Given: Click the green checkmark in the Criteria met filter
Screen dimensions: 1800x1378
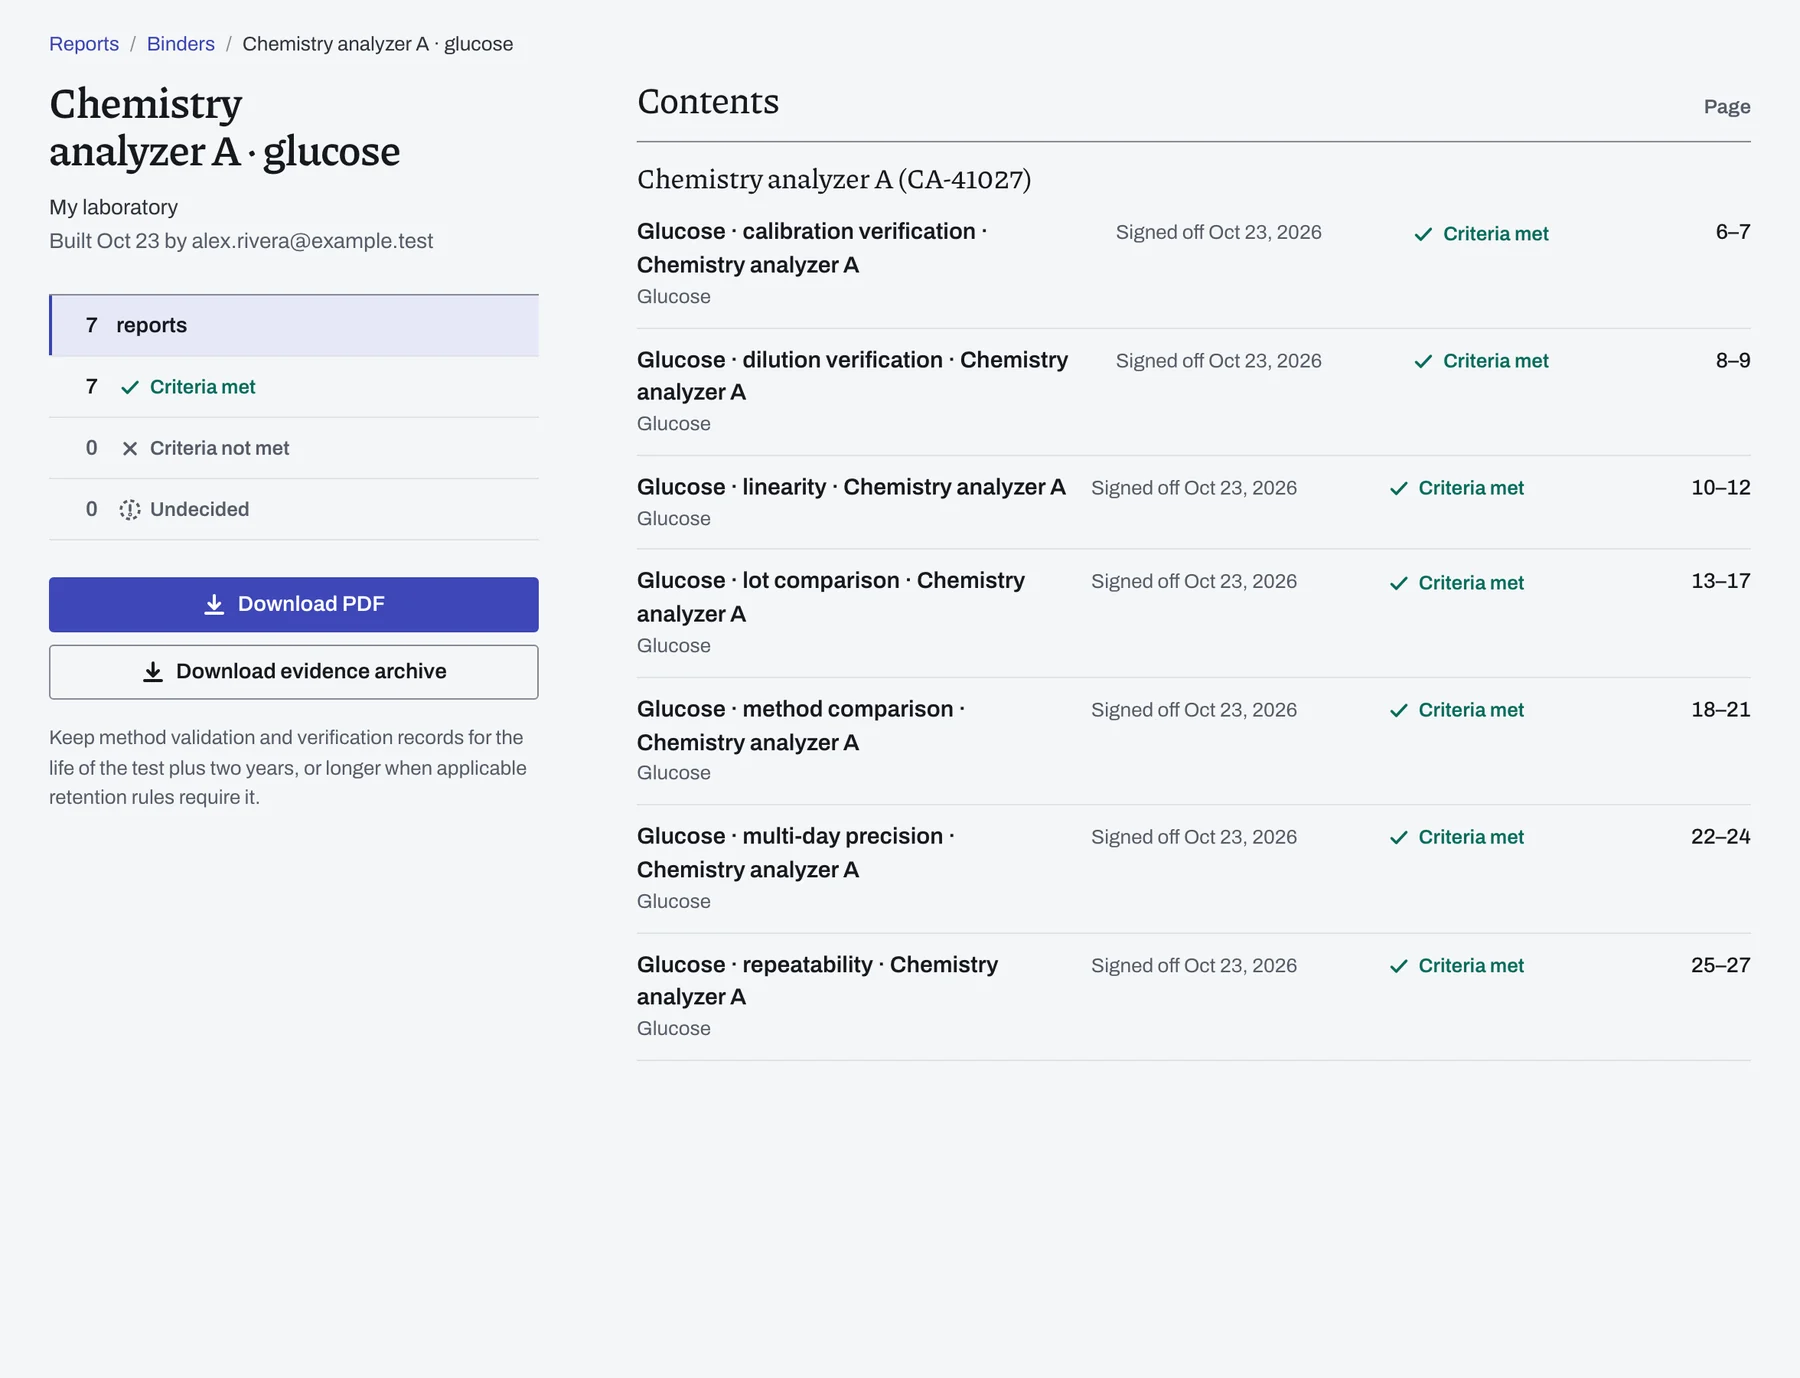Looking at the screenshot, I should point(130,388).
